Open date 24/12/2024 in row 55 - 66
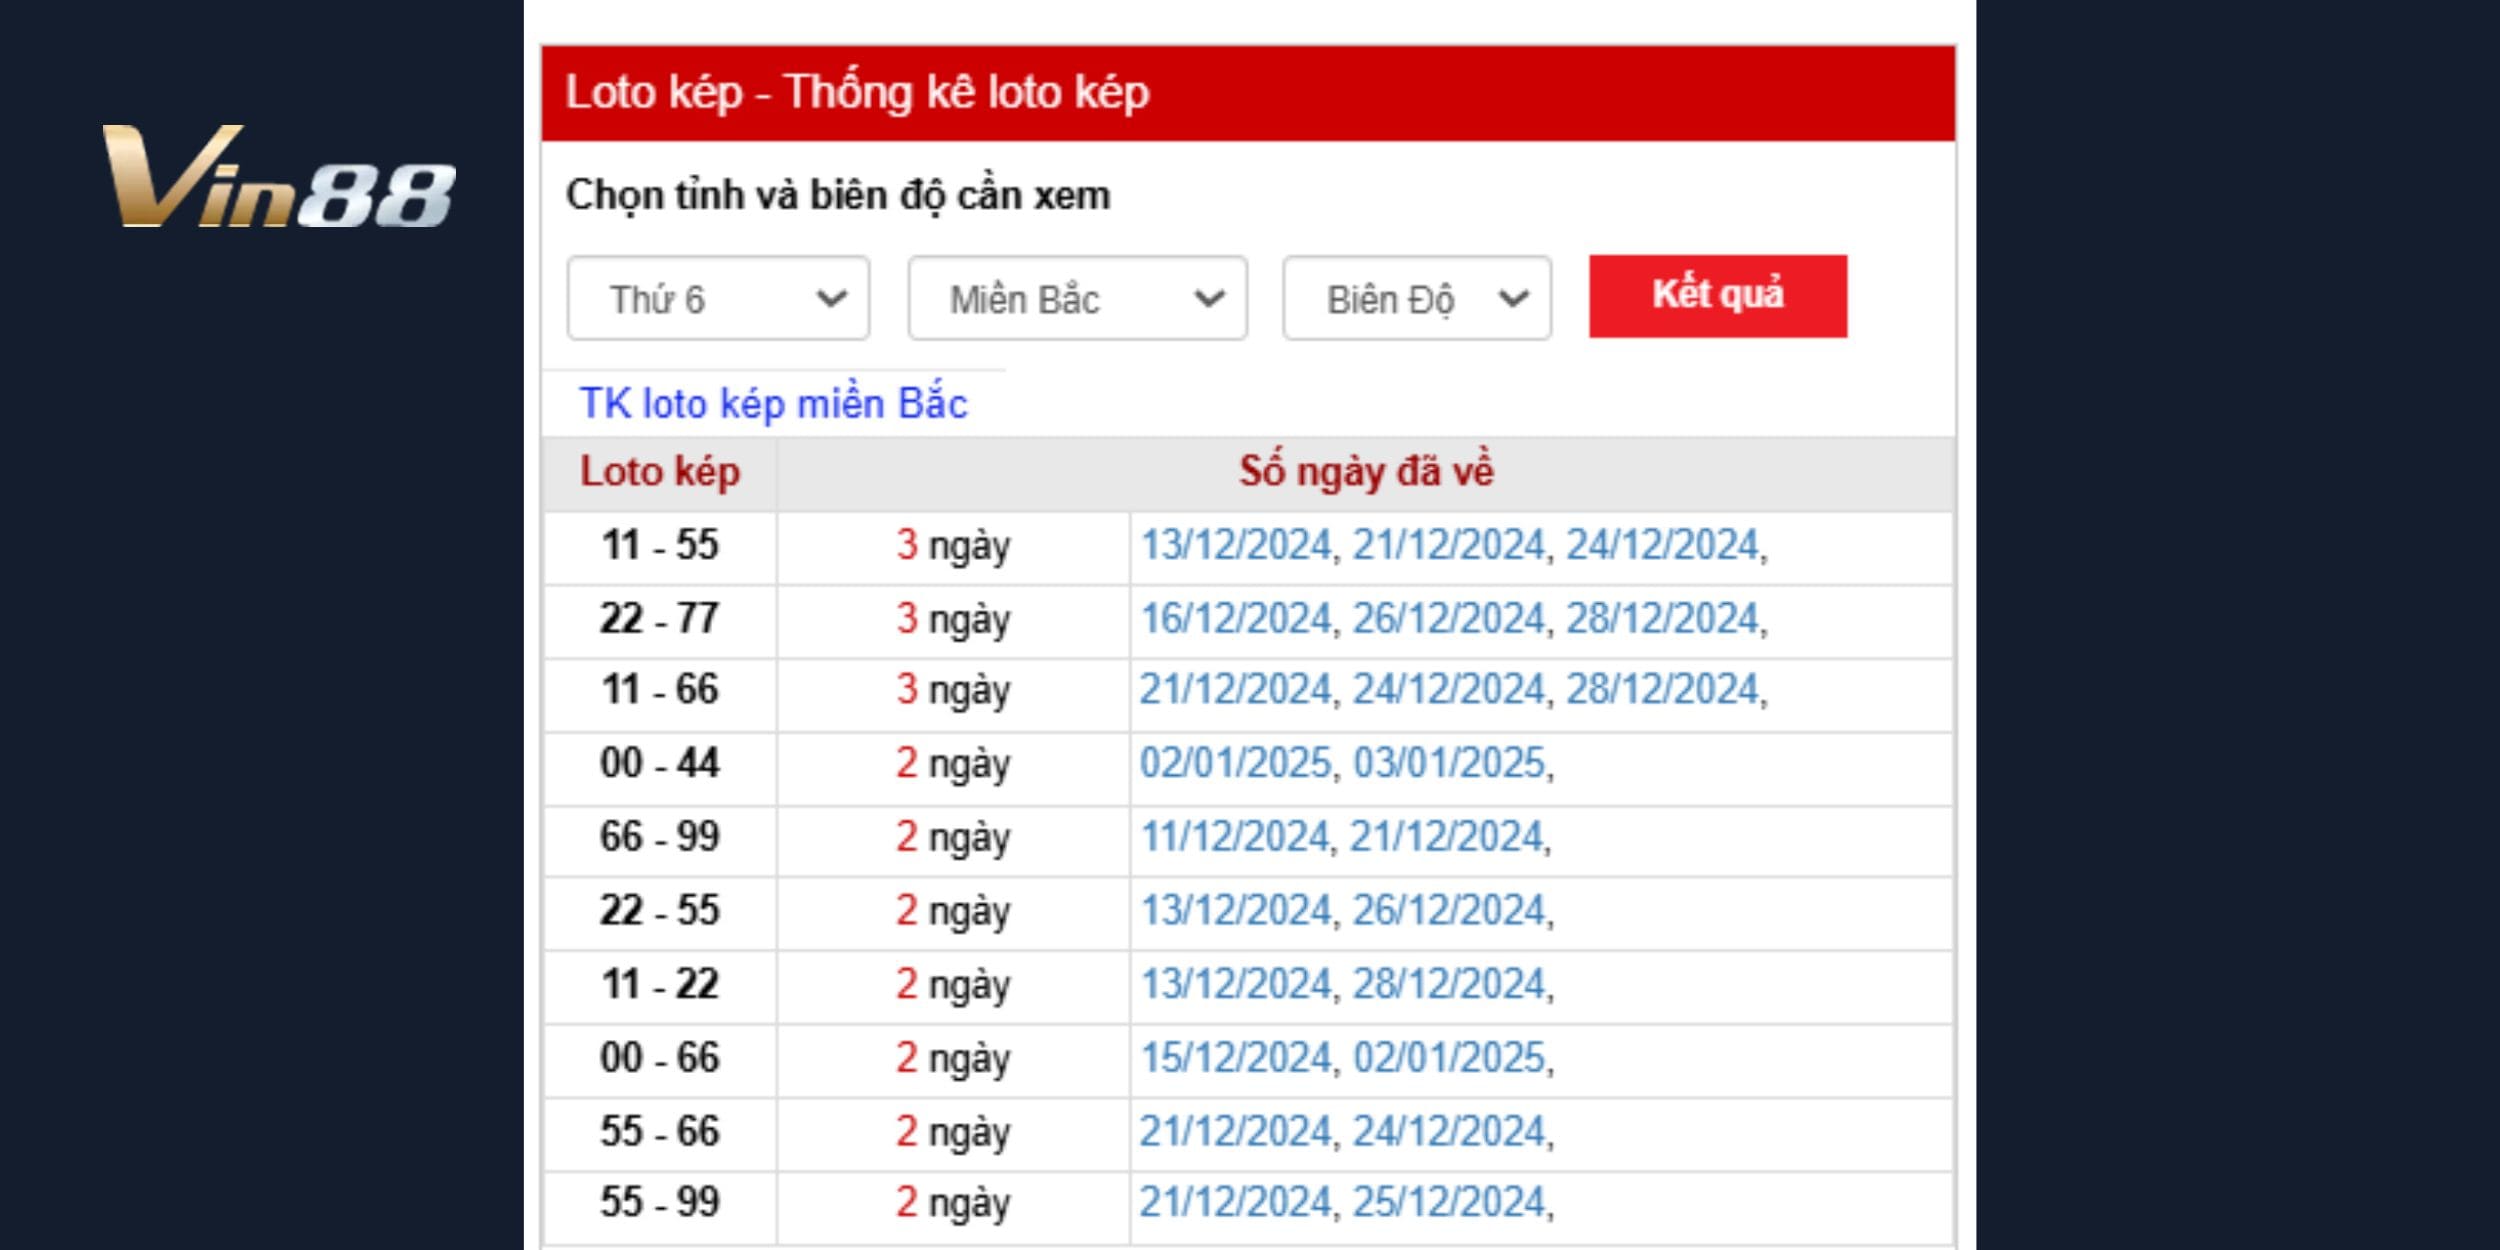 (1449, 1131)
